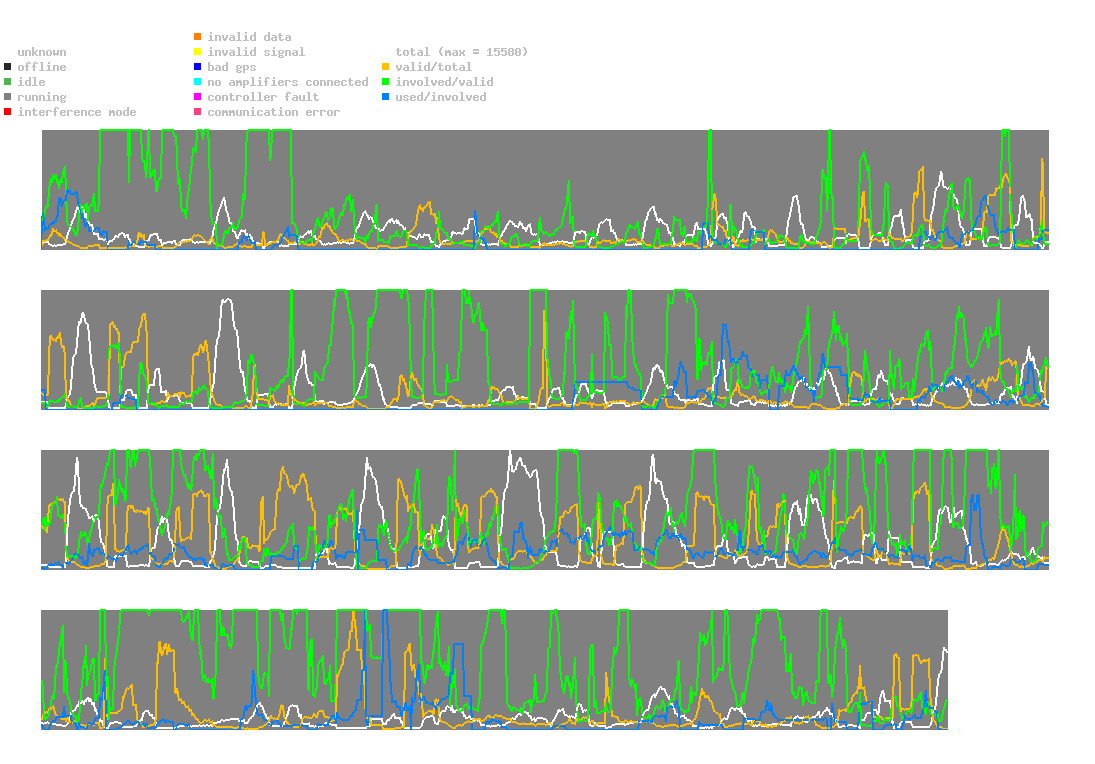Viewport: 1095px width, 764px height.
Task: Click the cyan no amplifiers connected swatch
Action: (198, 82)
